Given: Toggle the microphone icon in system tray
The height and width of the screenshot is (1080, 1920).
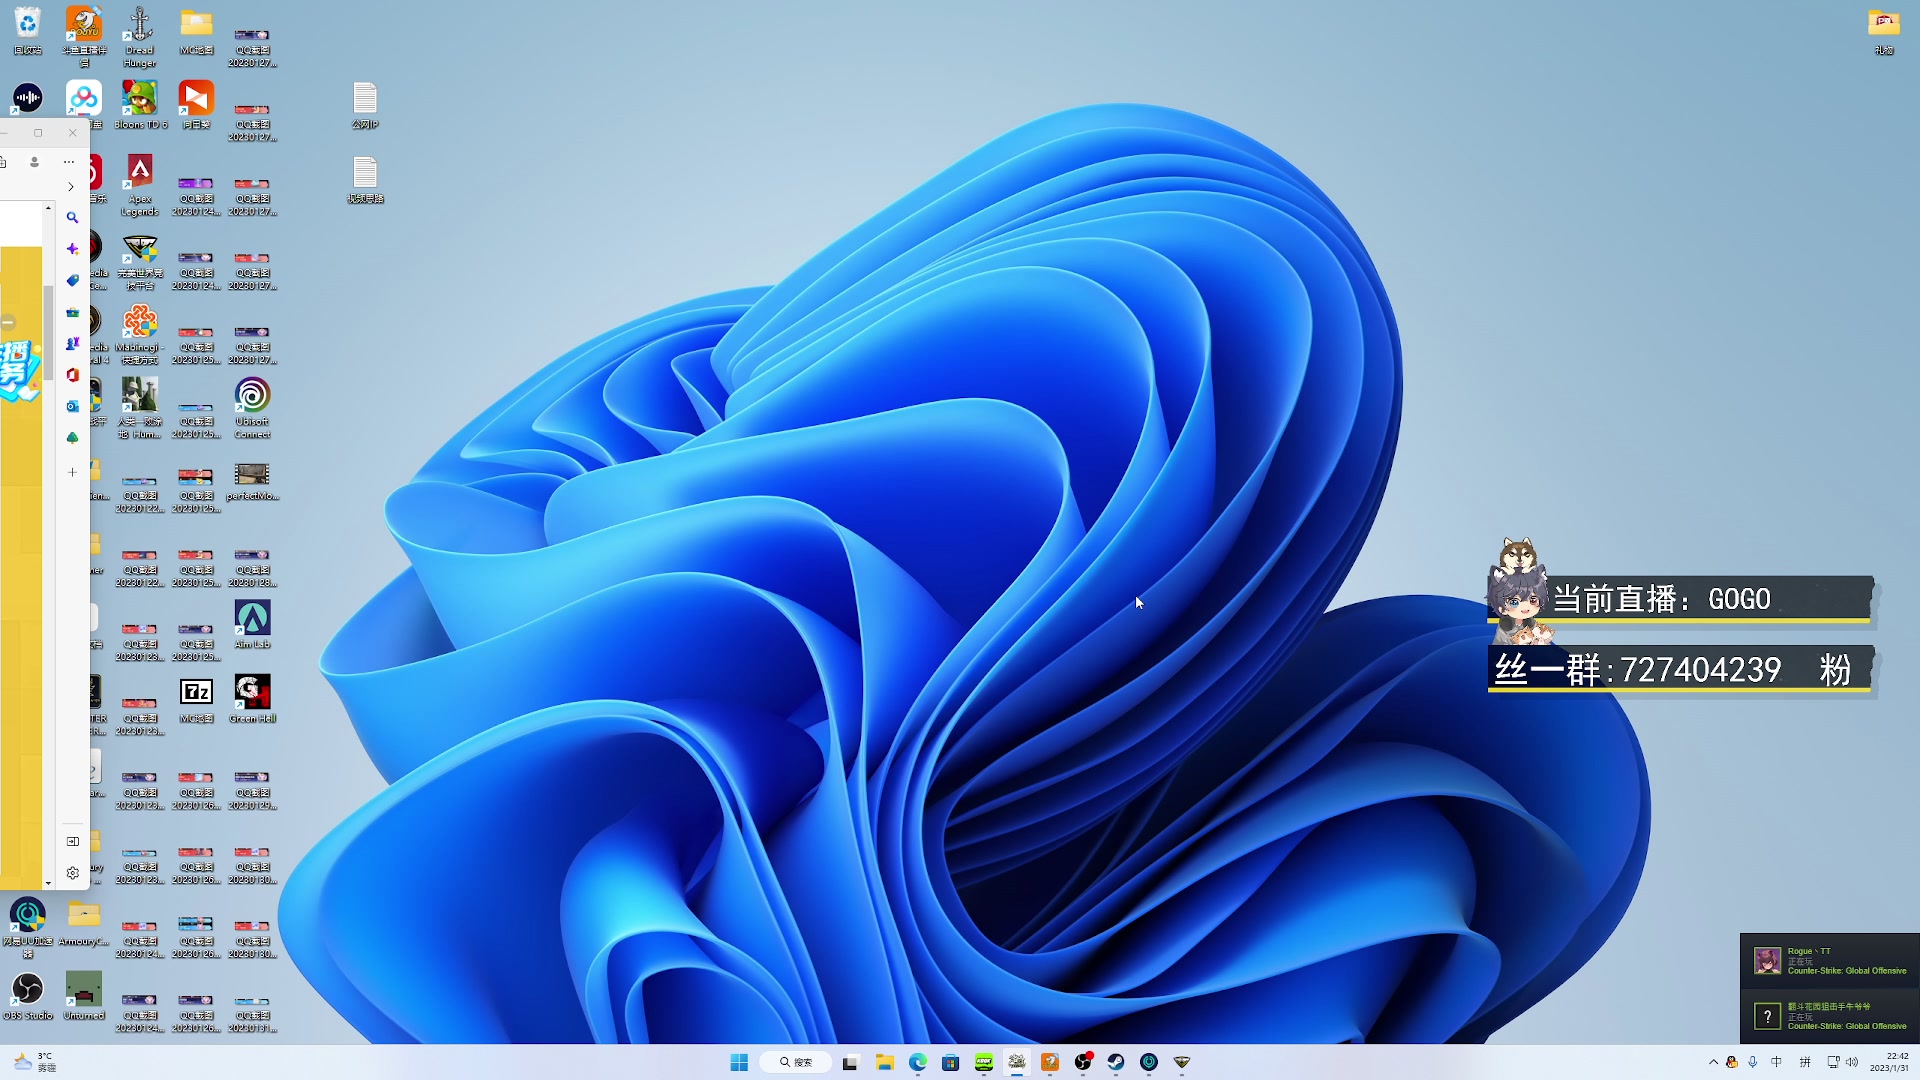Looking at the screenshot, I should point(1753,1062).
